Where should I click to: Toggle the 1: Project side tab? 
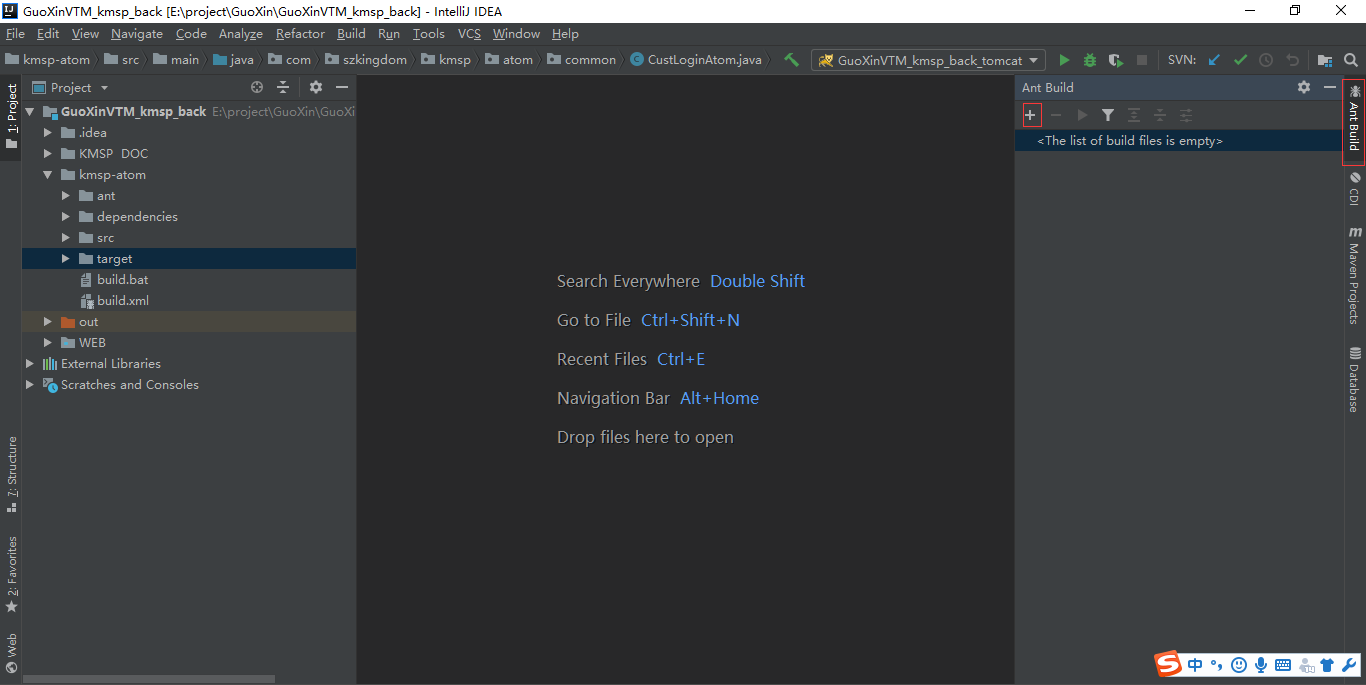11,117
